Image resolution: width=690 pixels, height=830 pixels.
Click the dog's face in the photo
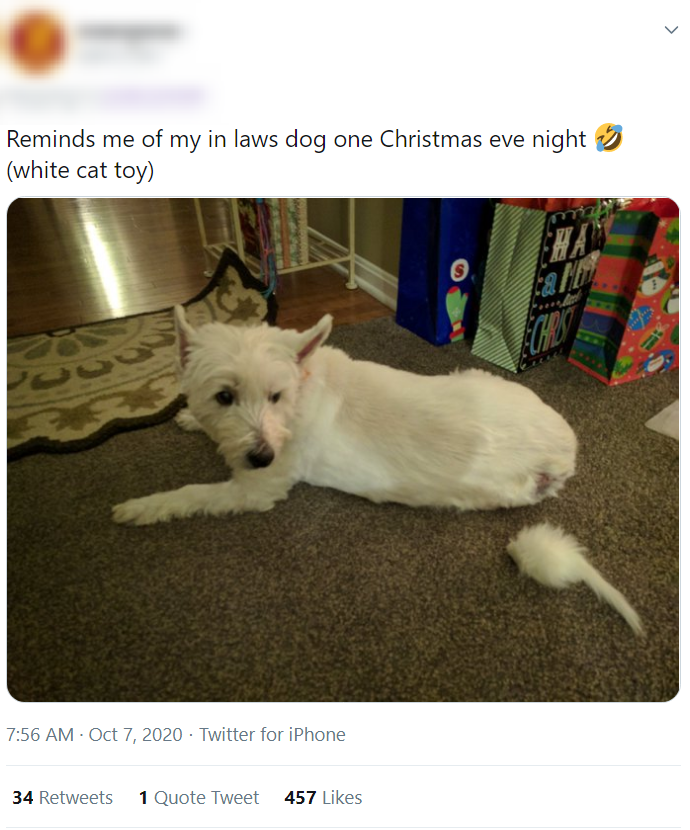click(x=243, y=402)
